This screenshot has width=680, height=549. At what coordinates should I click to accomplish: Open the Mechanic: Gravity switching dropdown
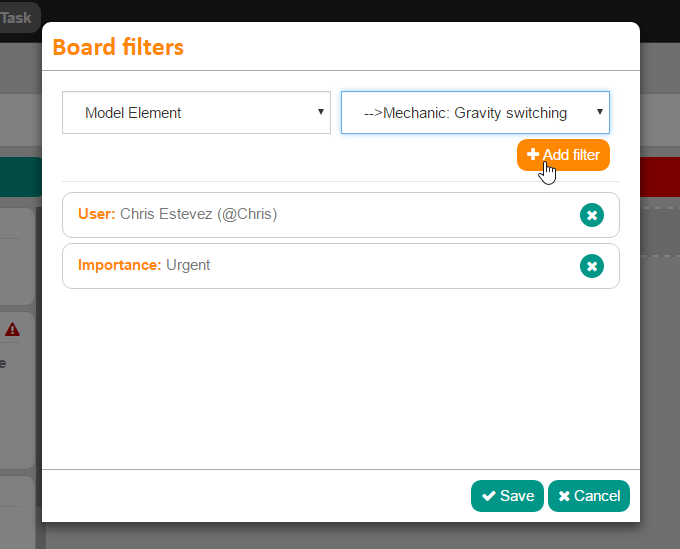[475, 113]
